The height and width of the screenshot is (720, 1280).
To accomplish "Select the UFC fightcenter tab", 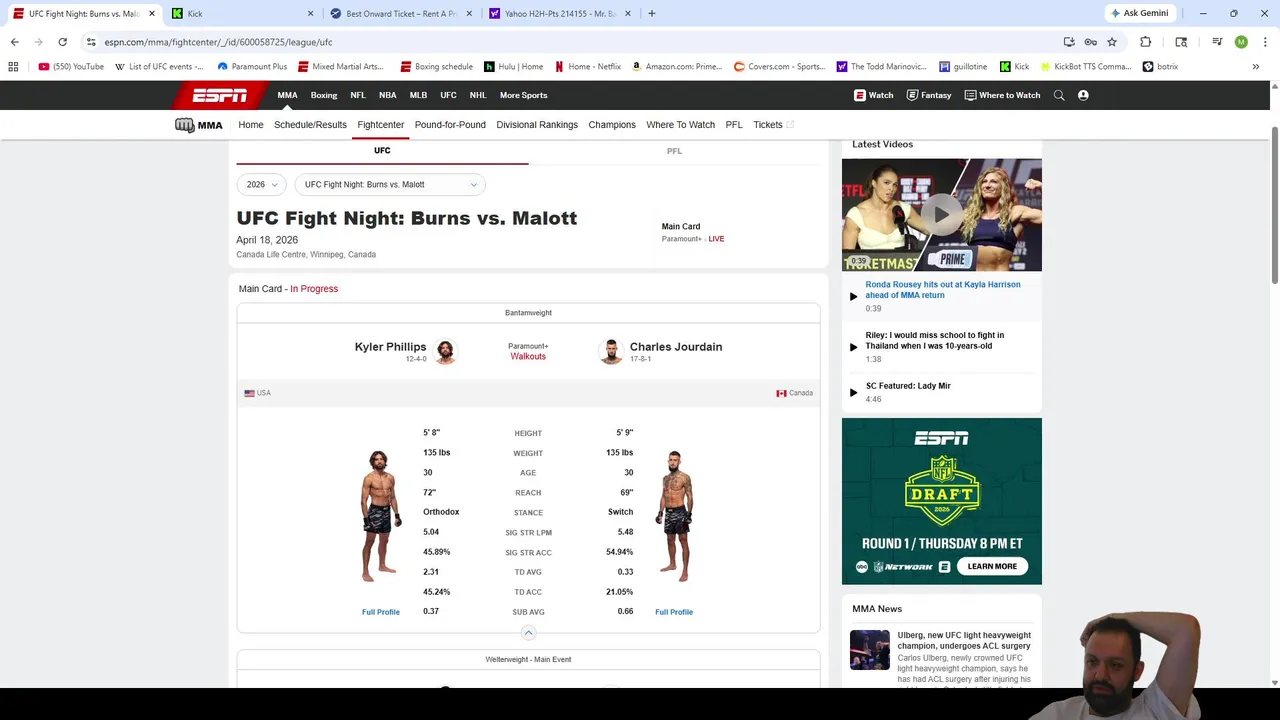I will (x=382, y=151).
